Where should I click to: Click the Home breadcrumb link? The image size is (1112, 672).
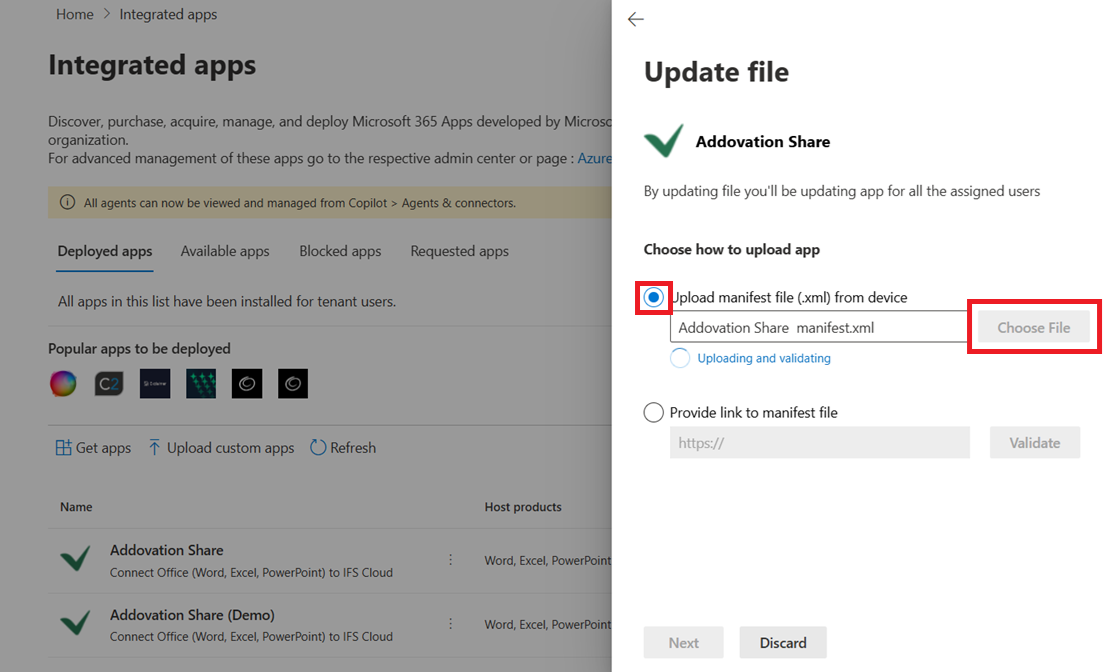(x=75, y=14)
